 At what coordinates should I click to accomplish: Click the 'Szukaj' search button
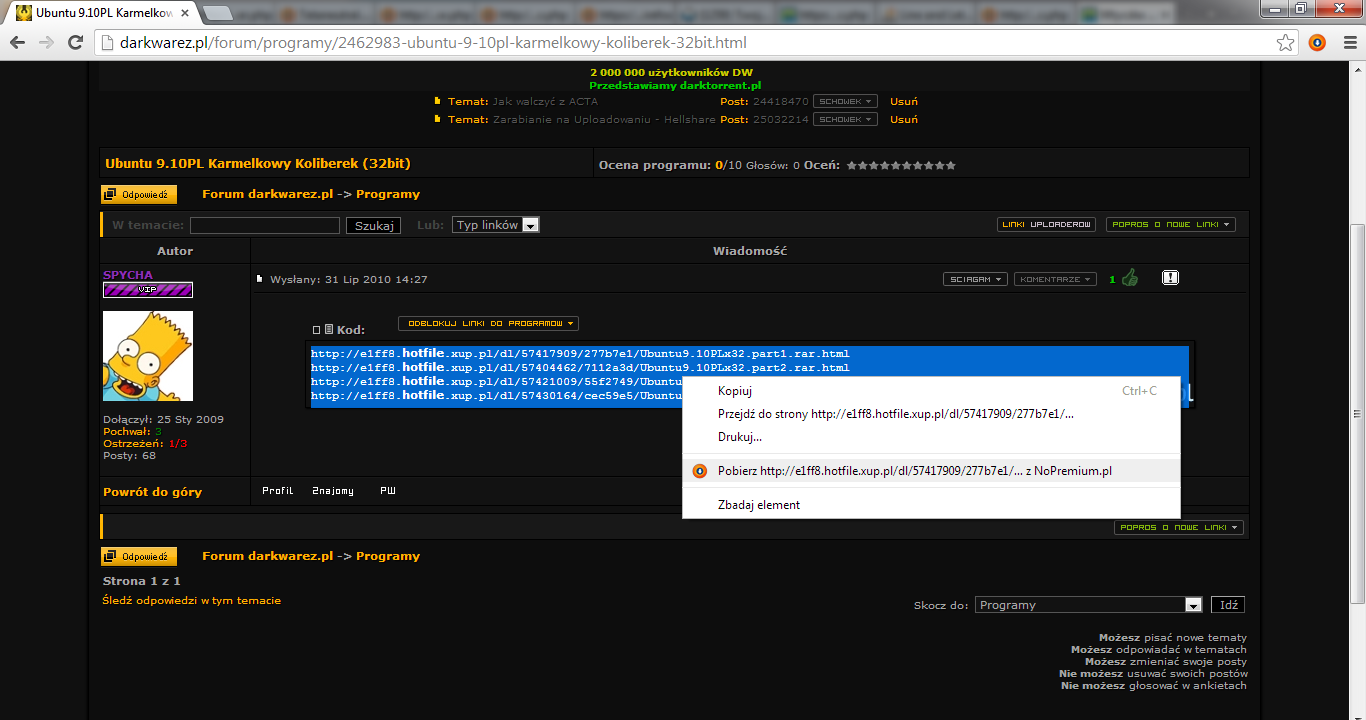(x=374, y=226)
